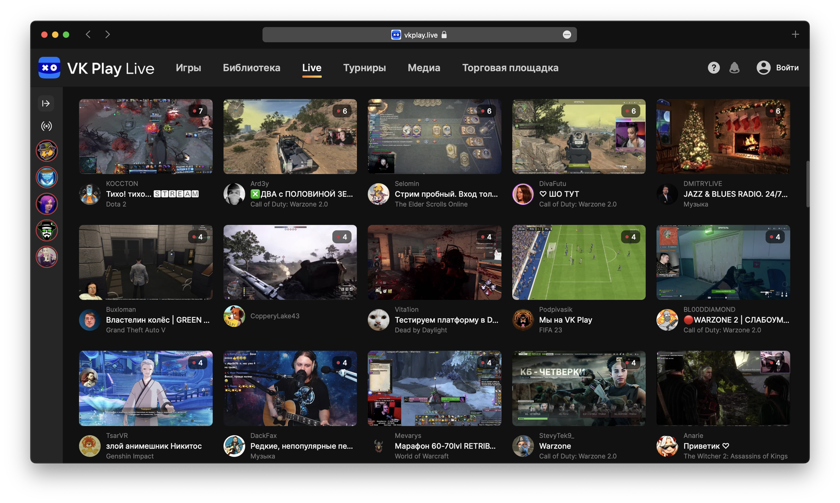Viewport: 840px width, 503px height.
Task: Open the Библиотека menu item
Action: pyautogui.click(x=252, y=67)
